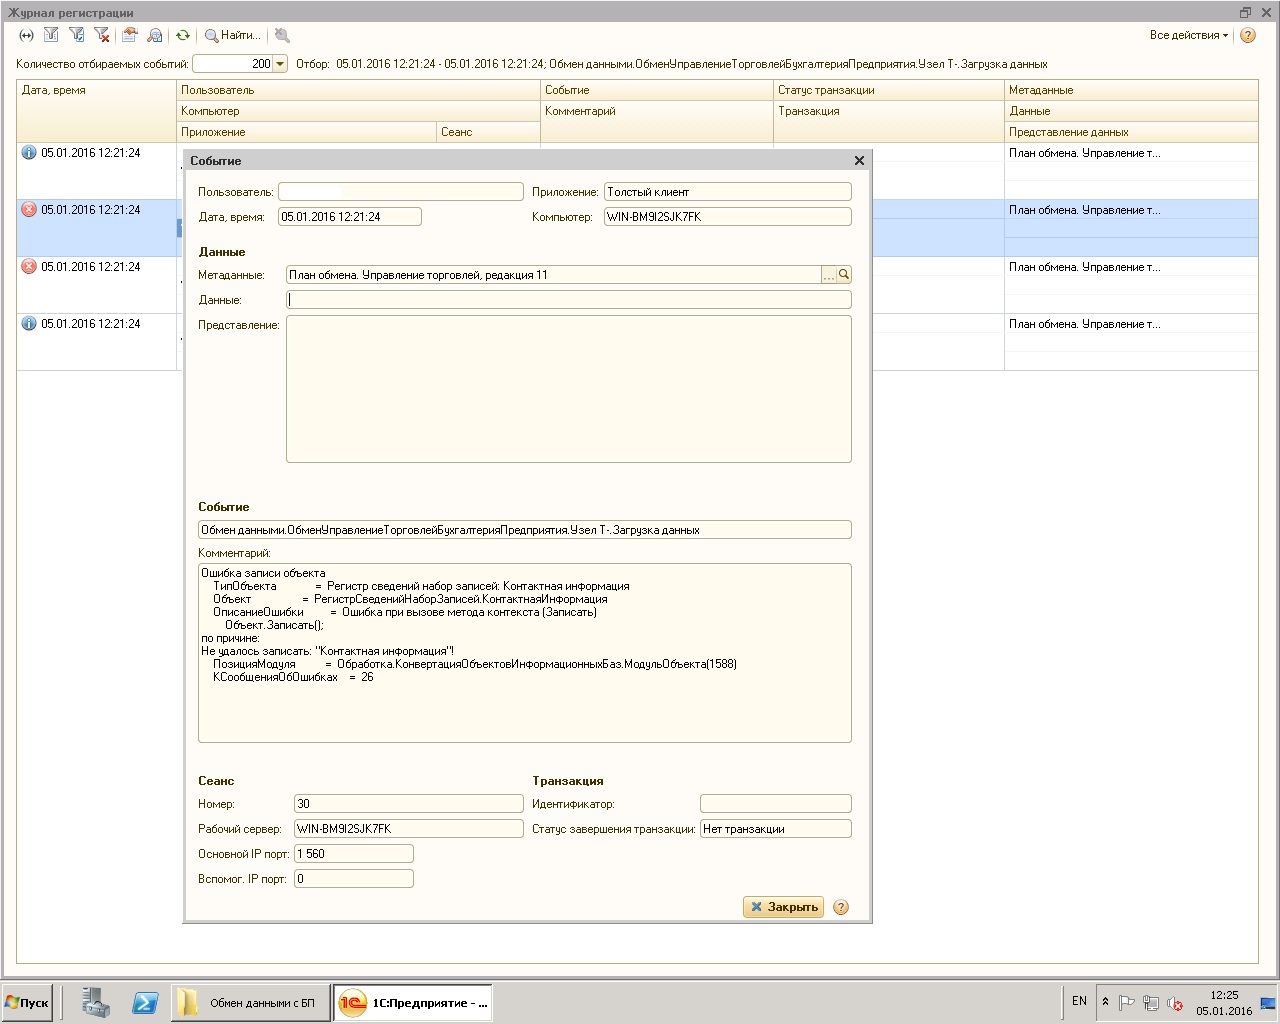Click the Пуск start button
Image resolution: width=1280 pixels, height=1024 pixels.
27,1003
